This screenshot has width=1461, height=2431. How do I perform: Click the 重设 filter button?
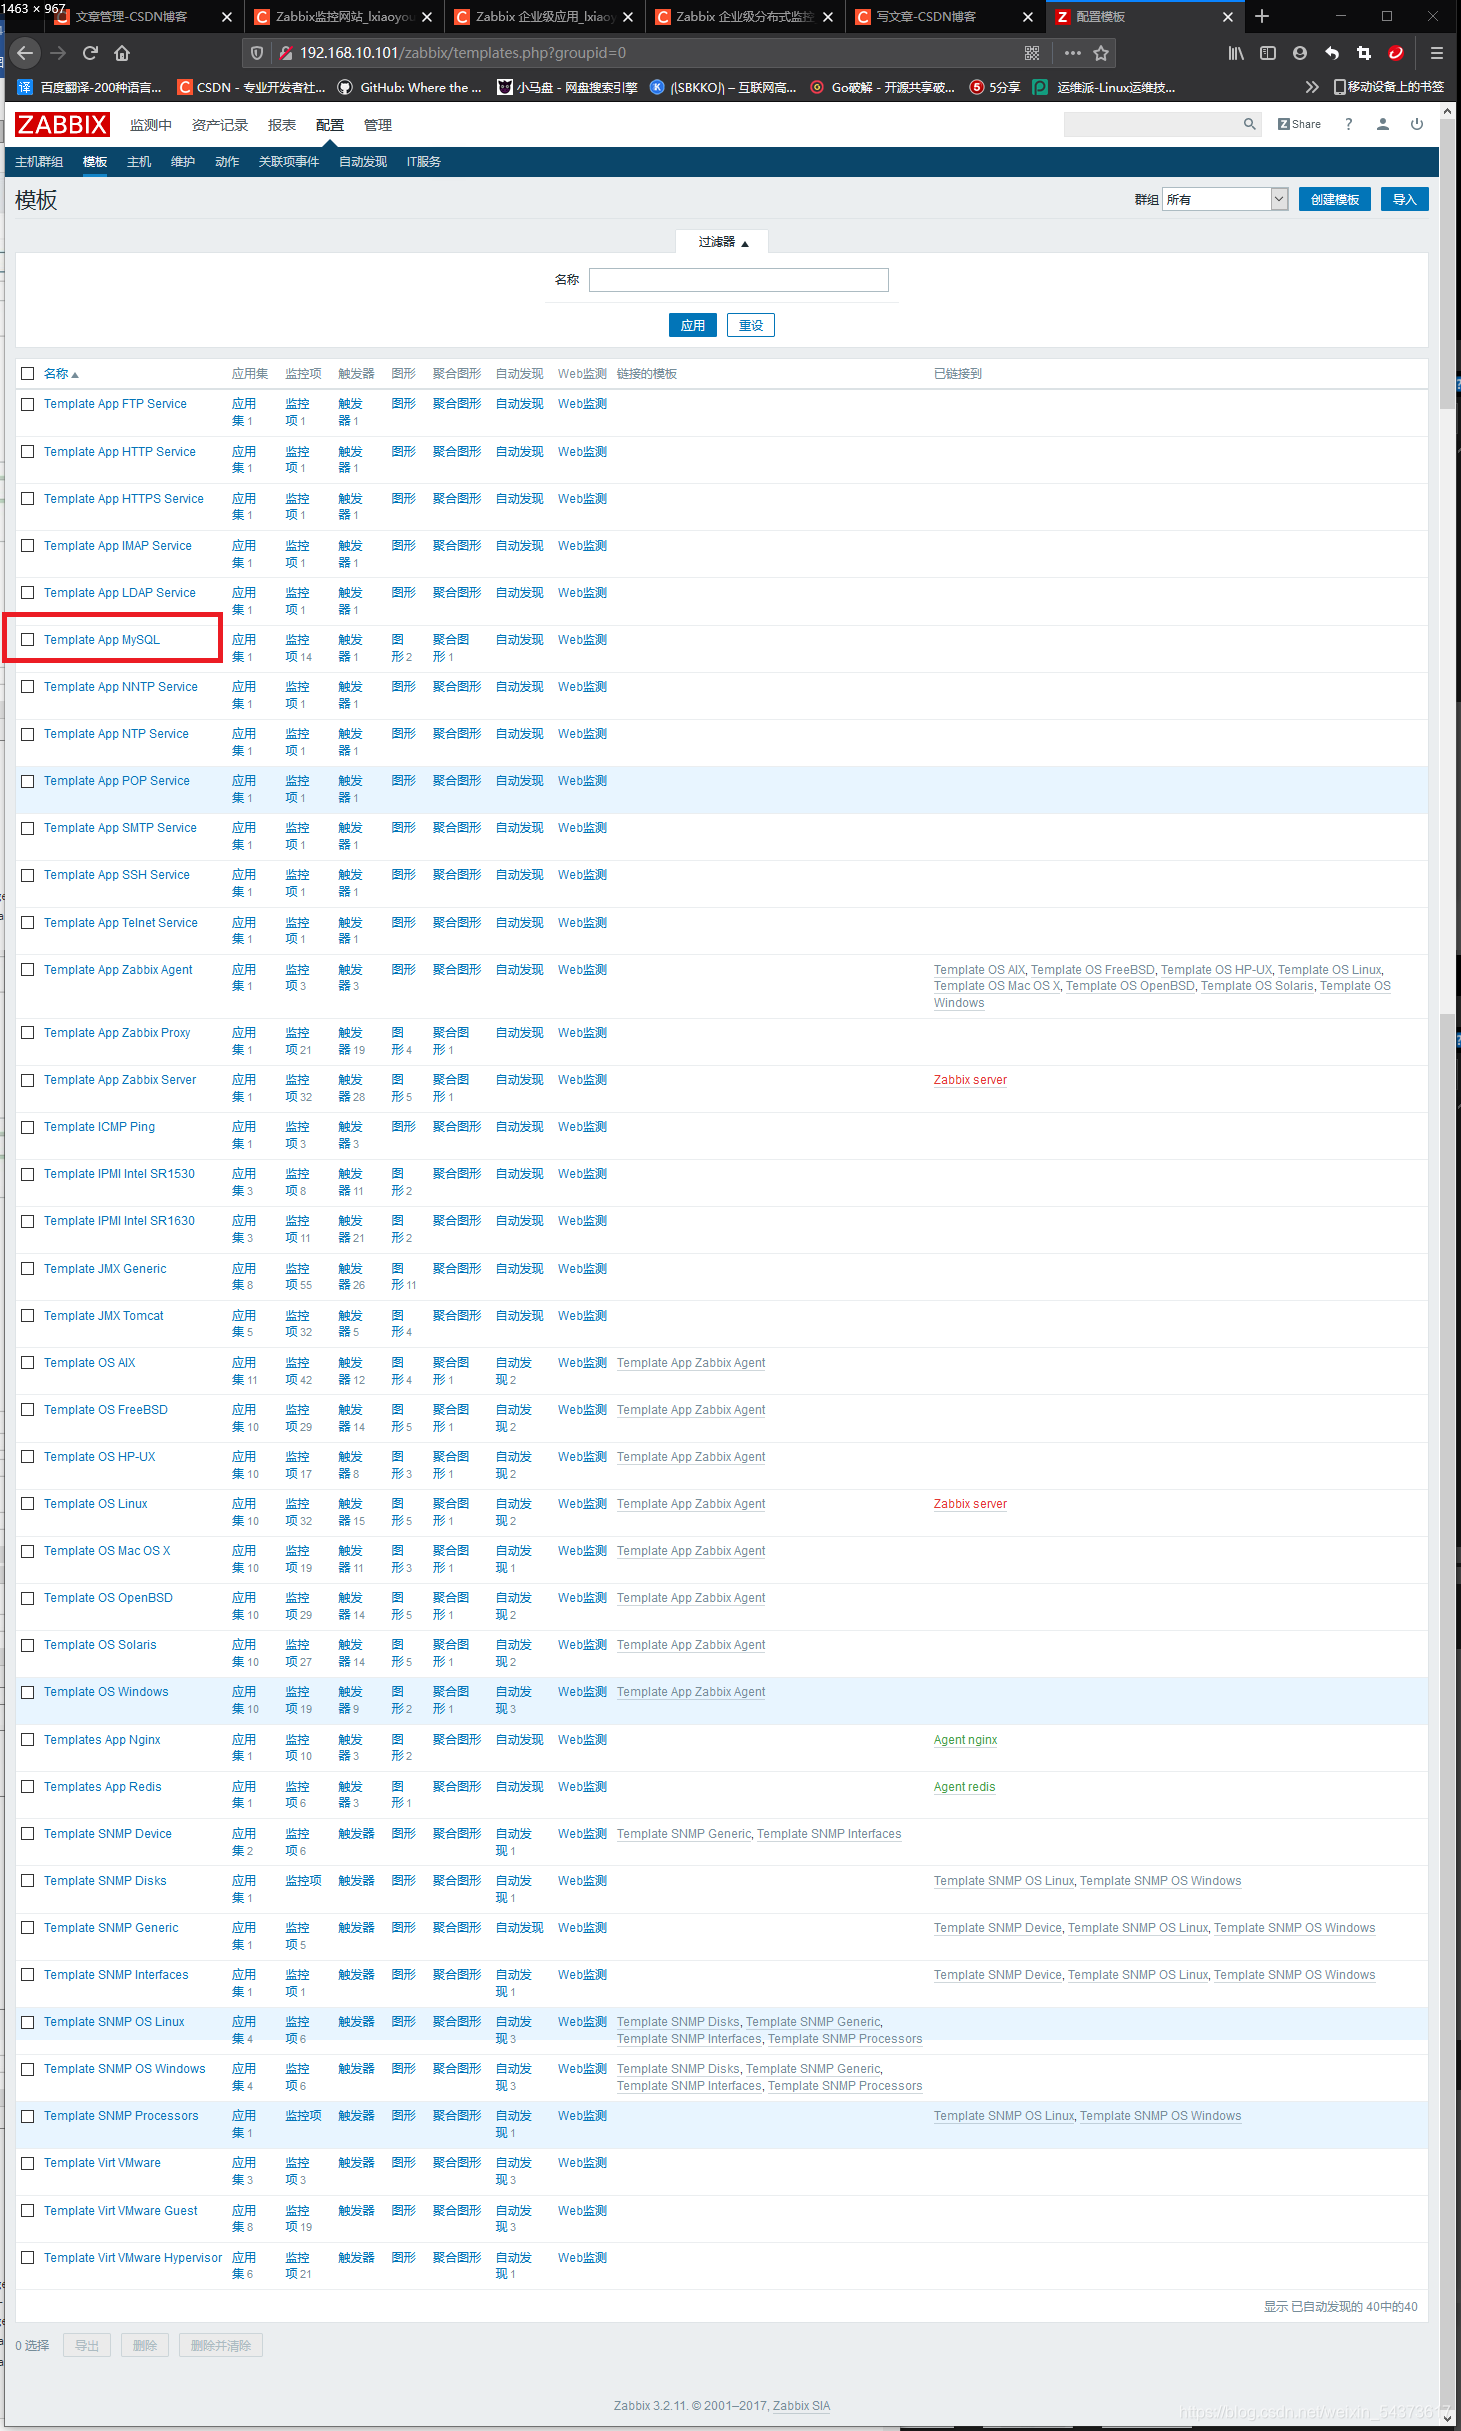[751, 325]
